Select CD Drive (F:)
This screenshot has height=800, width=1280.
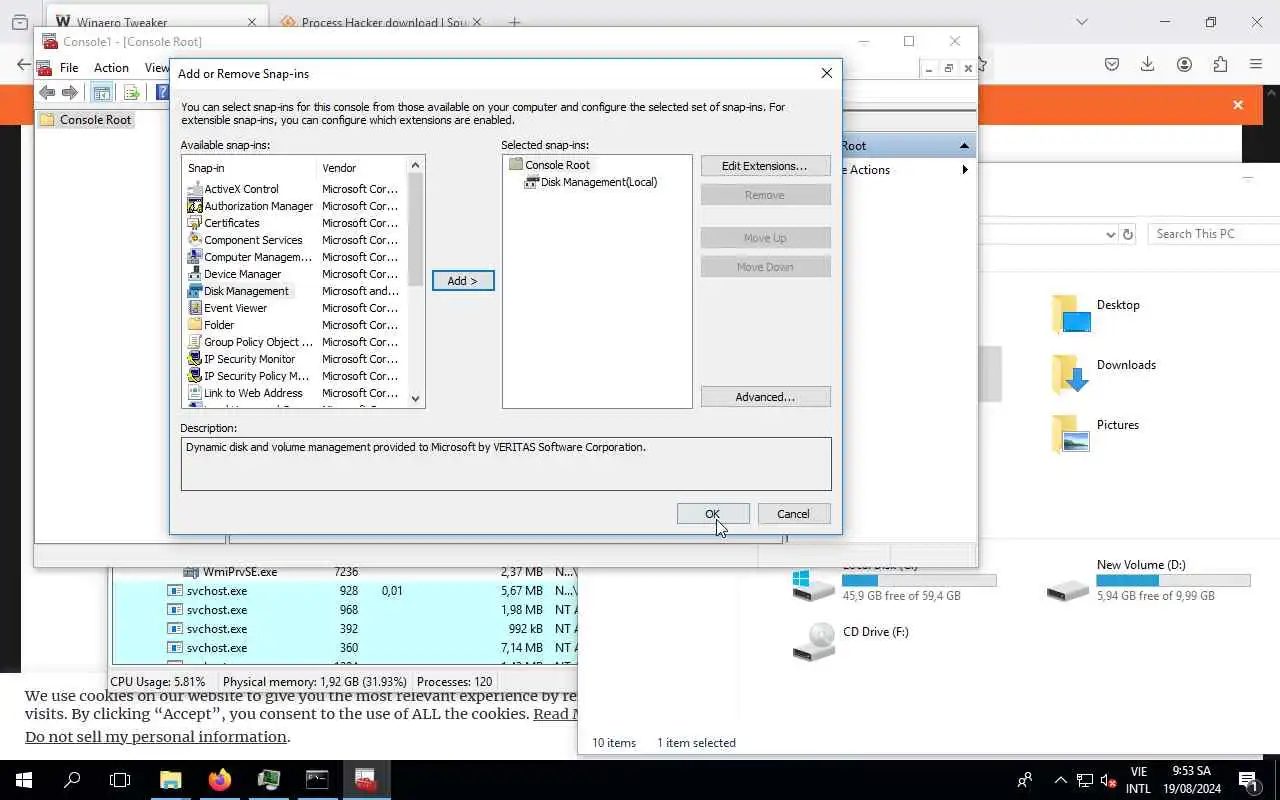[x=851, y=641]
